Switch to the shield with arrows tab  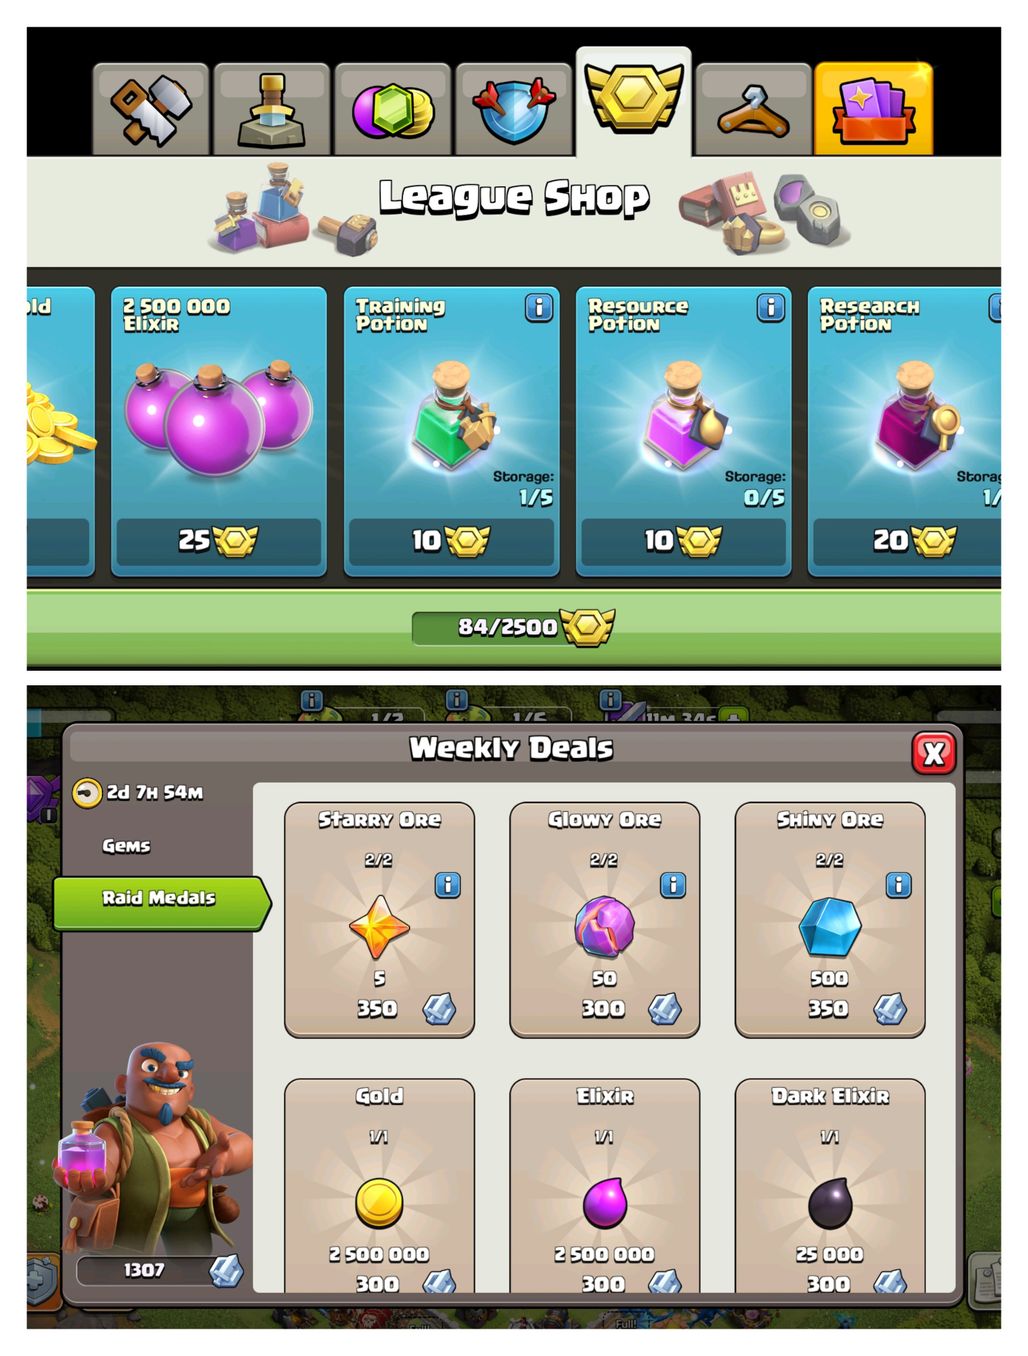513,109
